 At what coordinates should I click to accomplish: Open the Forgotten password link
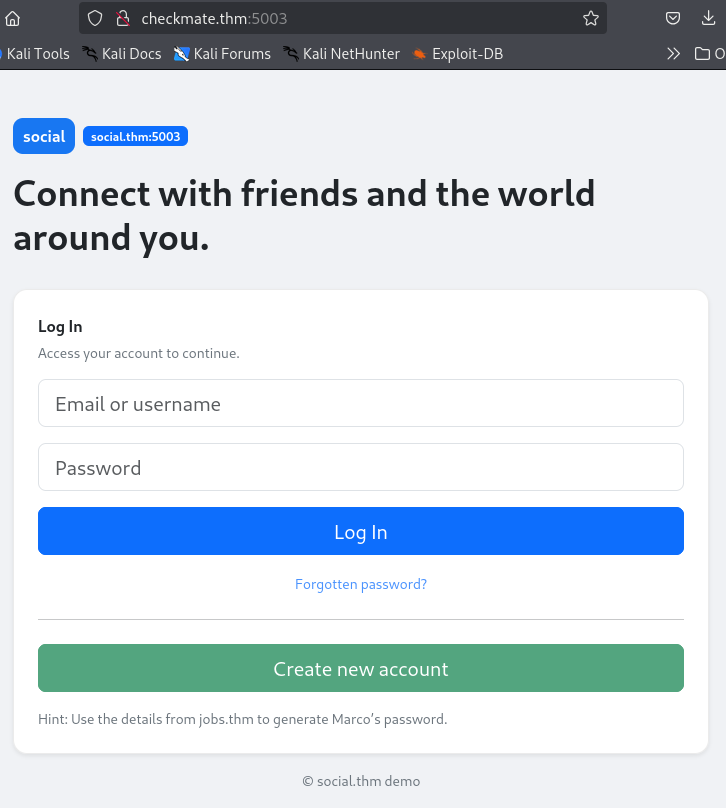[x=361, y=584]
